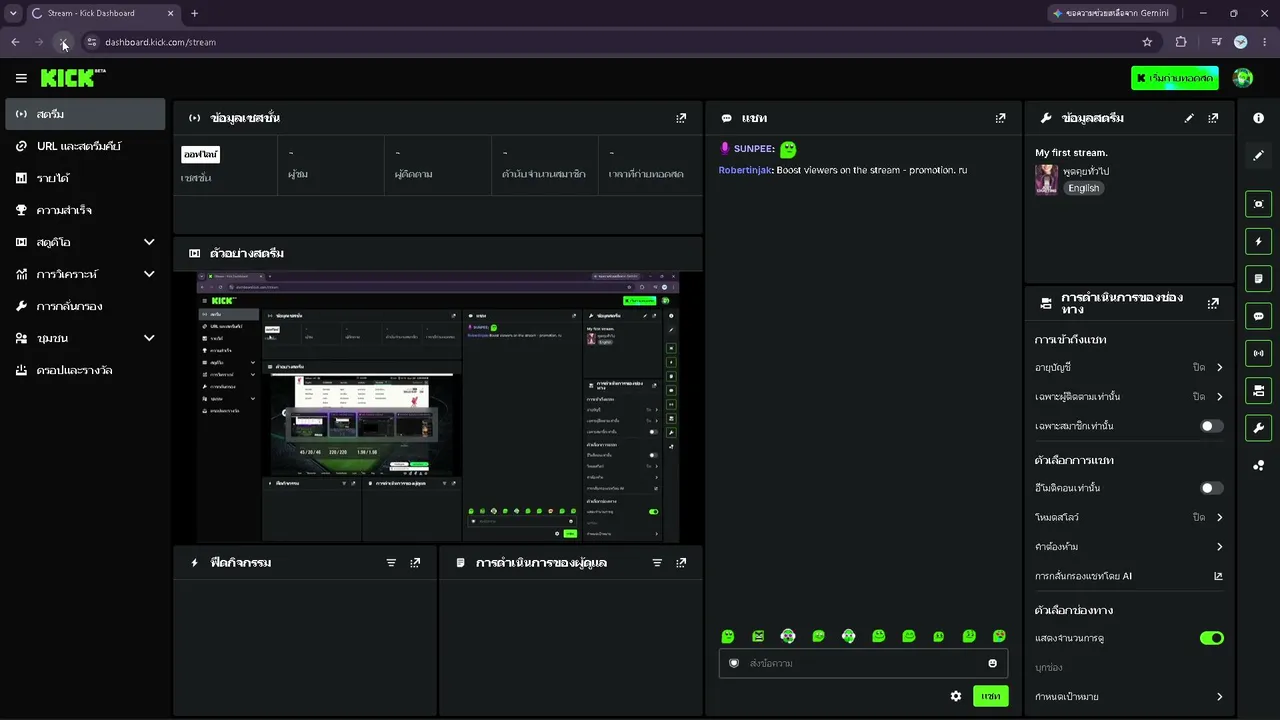Image resolution: width=1280 pixels, height=720 pixels.
Task: Open Moderation (การกลั่นกรอง) in the sidebar
Action: click(x=85, y=306)
